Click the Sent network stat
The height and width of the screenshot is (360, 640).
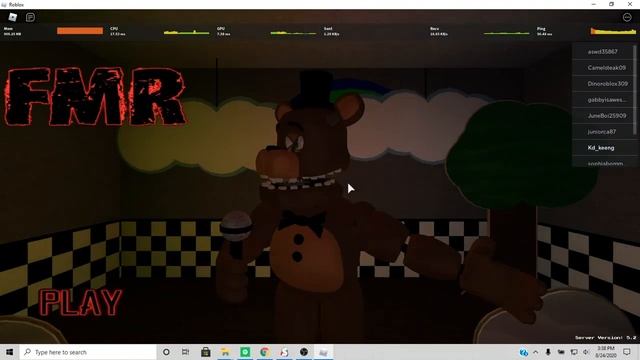point(331,31)
